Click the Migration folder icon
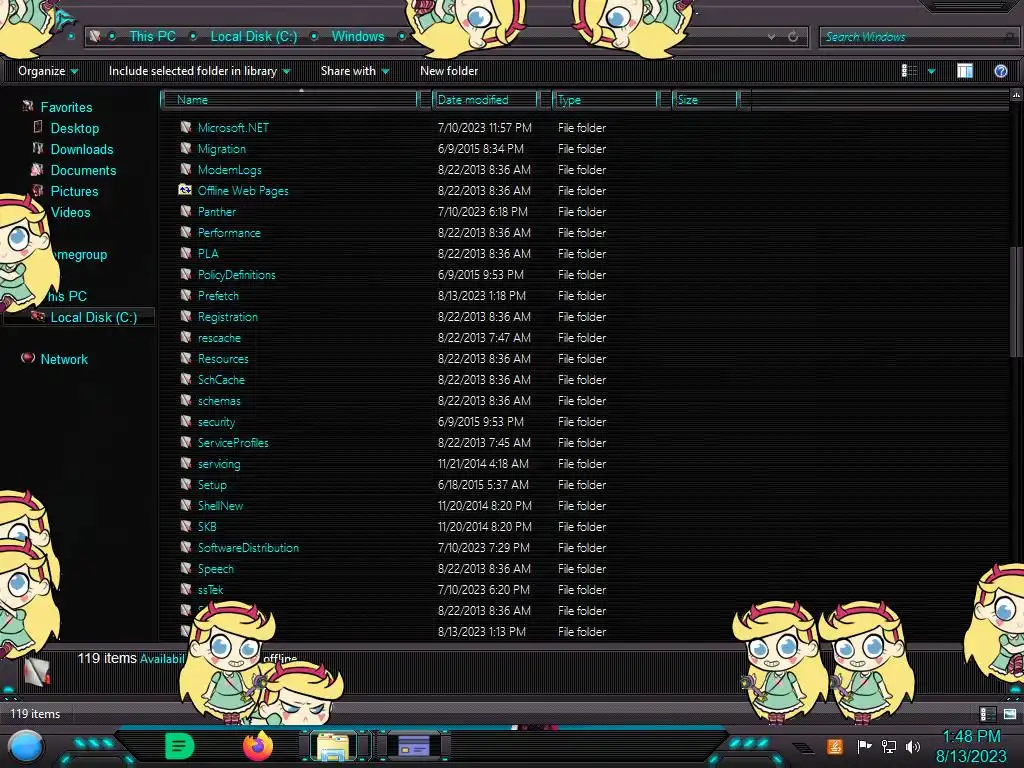Screen dimensions: 1024x768 click(185, 148)
